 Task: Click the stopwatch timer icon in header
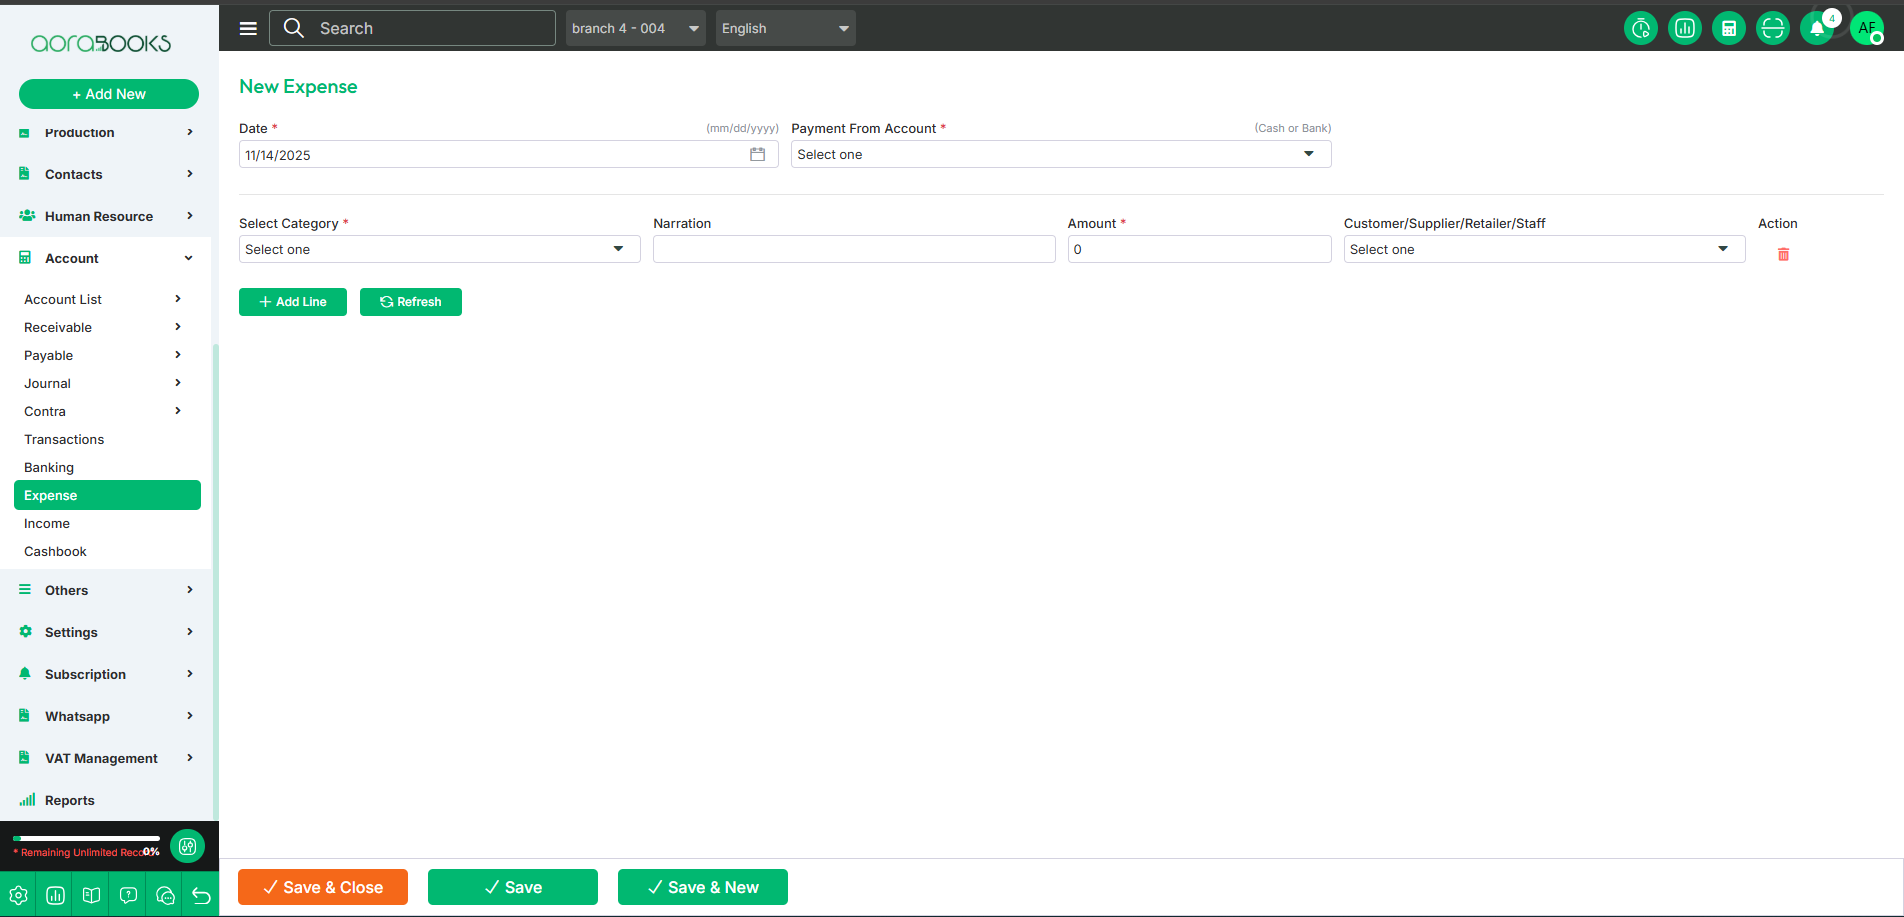(1640, 28)
